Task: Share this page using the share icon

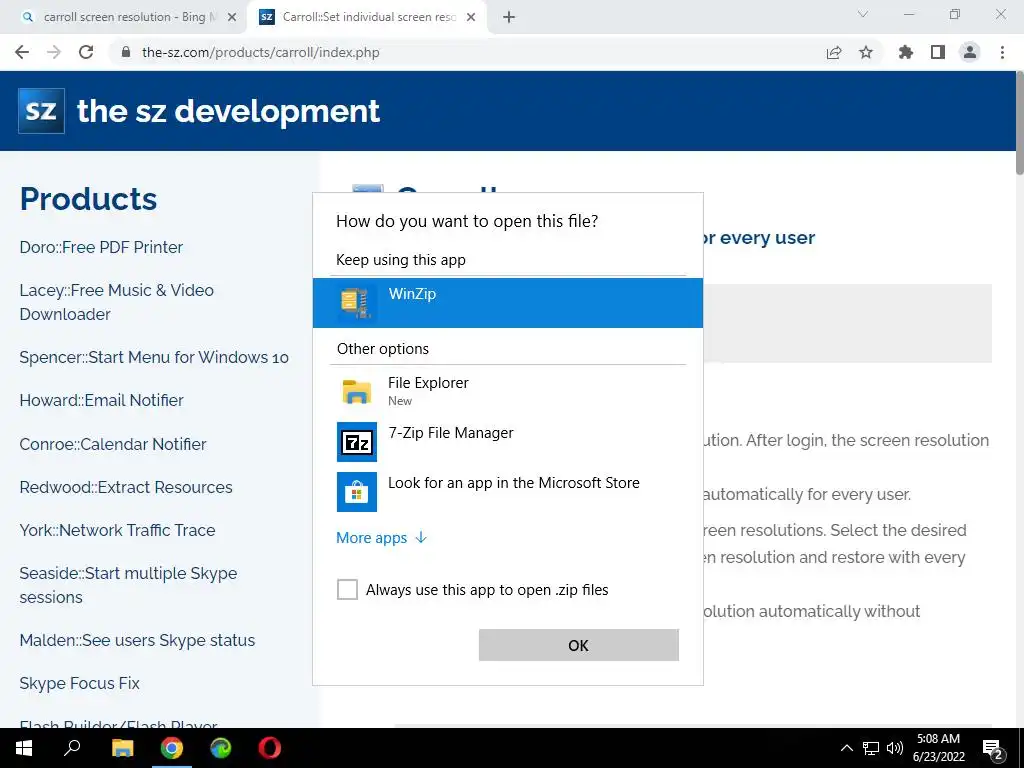Action: click(x=834, y=52)
